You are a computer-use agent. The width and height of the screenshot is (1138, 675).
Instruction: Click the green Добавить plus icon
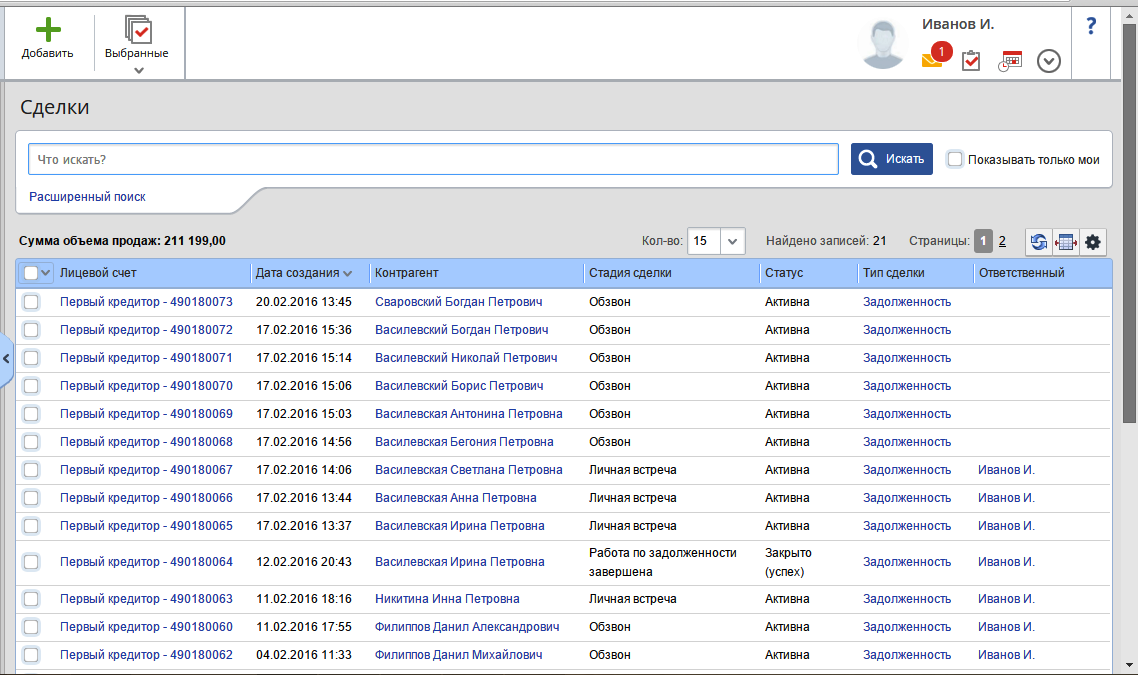point(47,30)
